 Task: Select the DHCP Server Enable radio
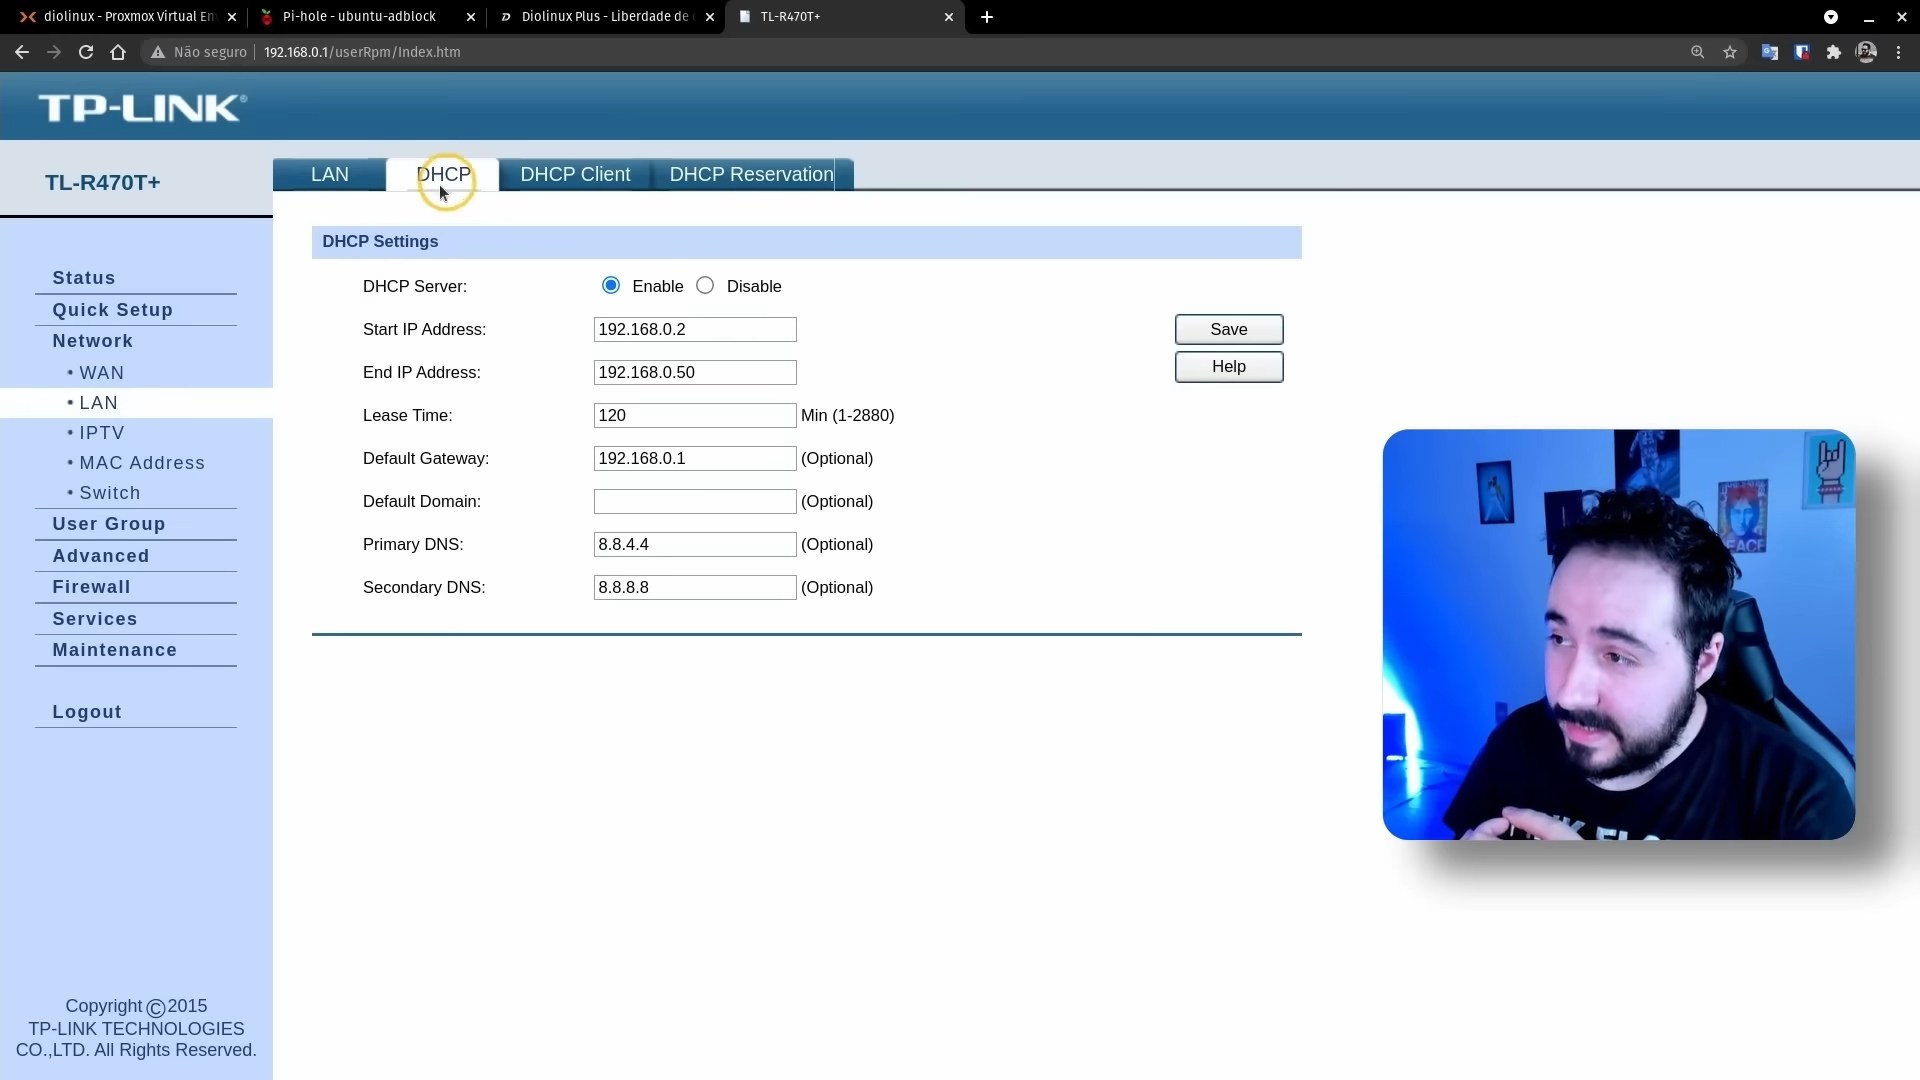point(611,286)
